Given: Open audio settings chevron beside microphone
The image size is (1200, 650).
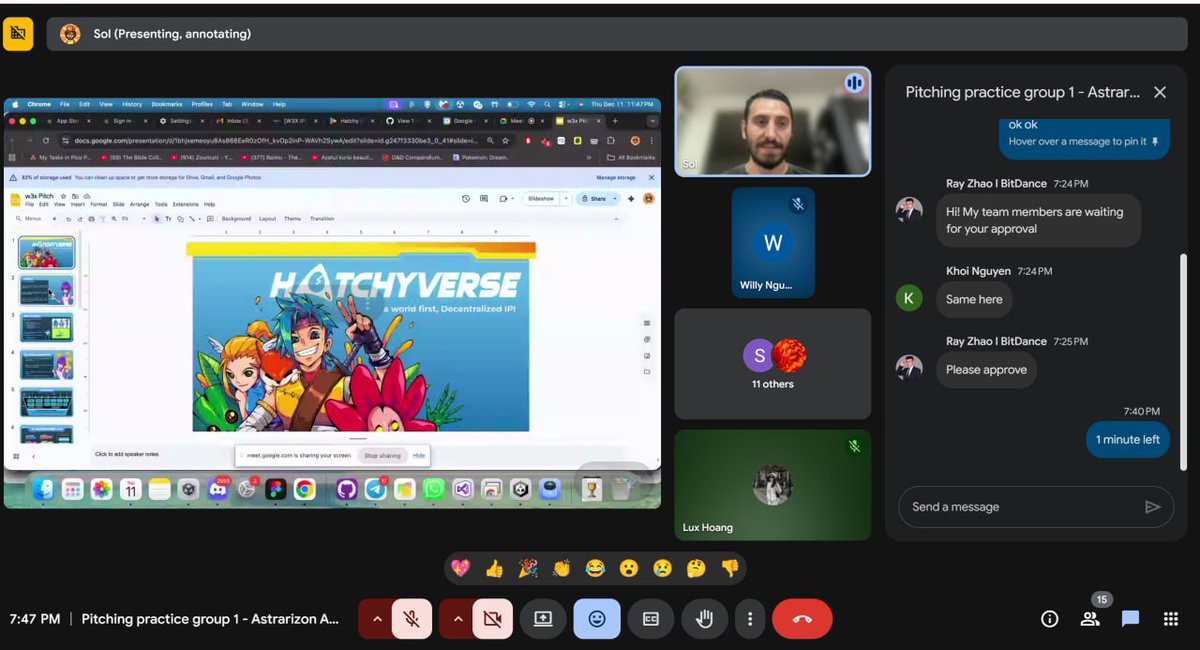Looking at the screenshot, I should (x=377, y=619).
